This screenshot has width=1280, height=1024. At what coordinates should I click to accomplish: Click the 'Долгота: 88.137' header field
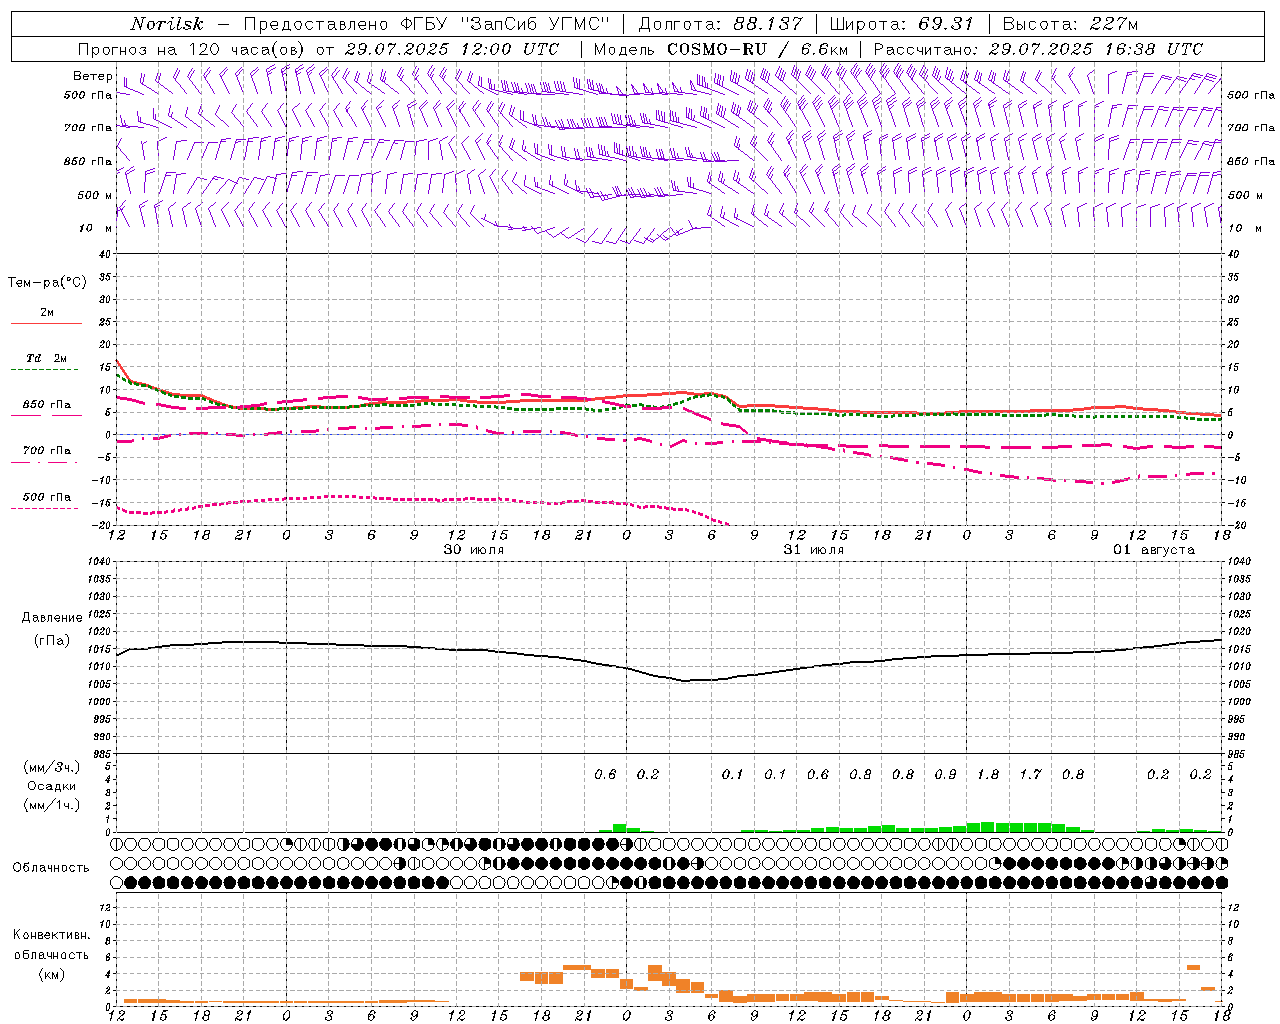pyautogui.click(x=720, y=24)
